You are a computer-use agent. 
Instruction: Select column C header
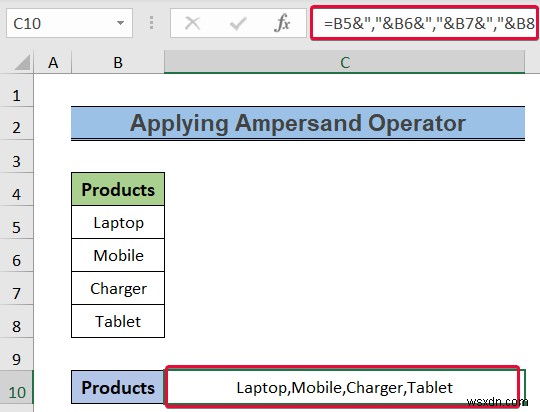(x=345, y=63)
